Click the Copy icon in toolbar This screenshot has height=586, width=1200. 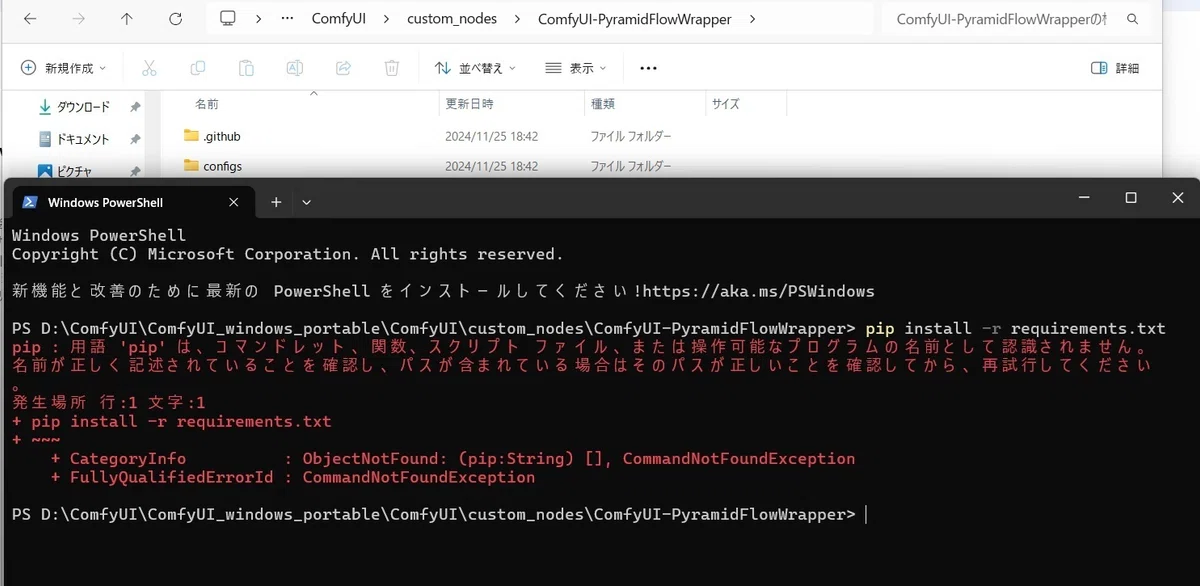(x=198, y=68)
